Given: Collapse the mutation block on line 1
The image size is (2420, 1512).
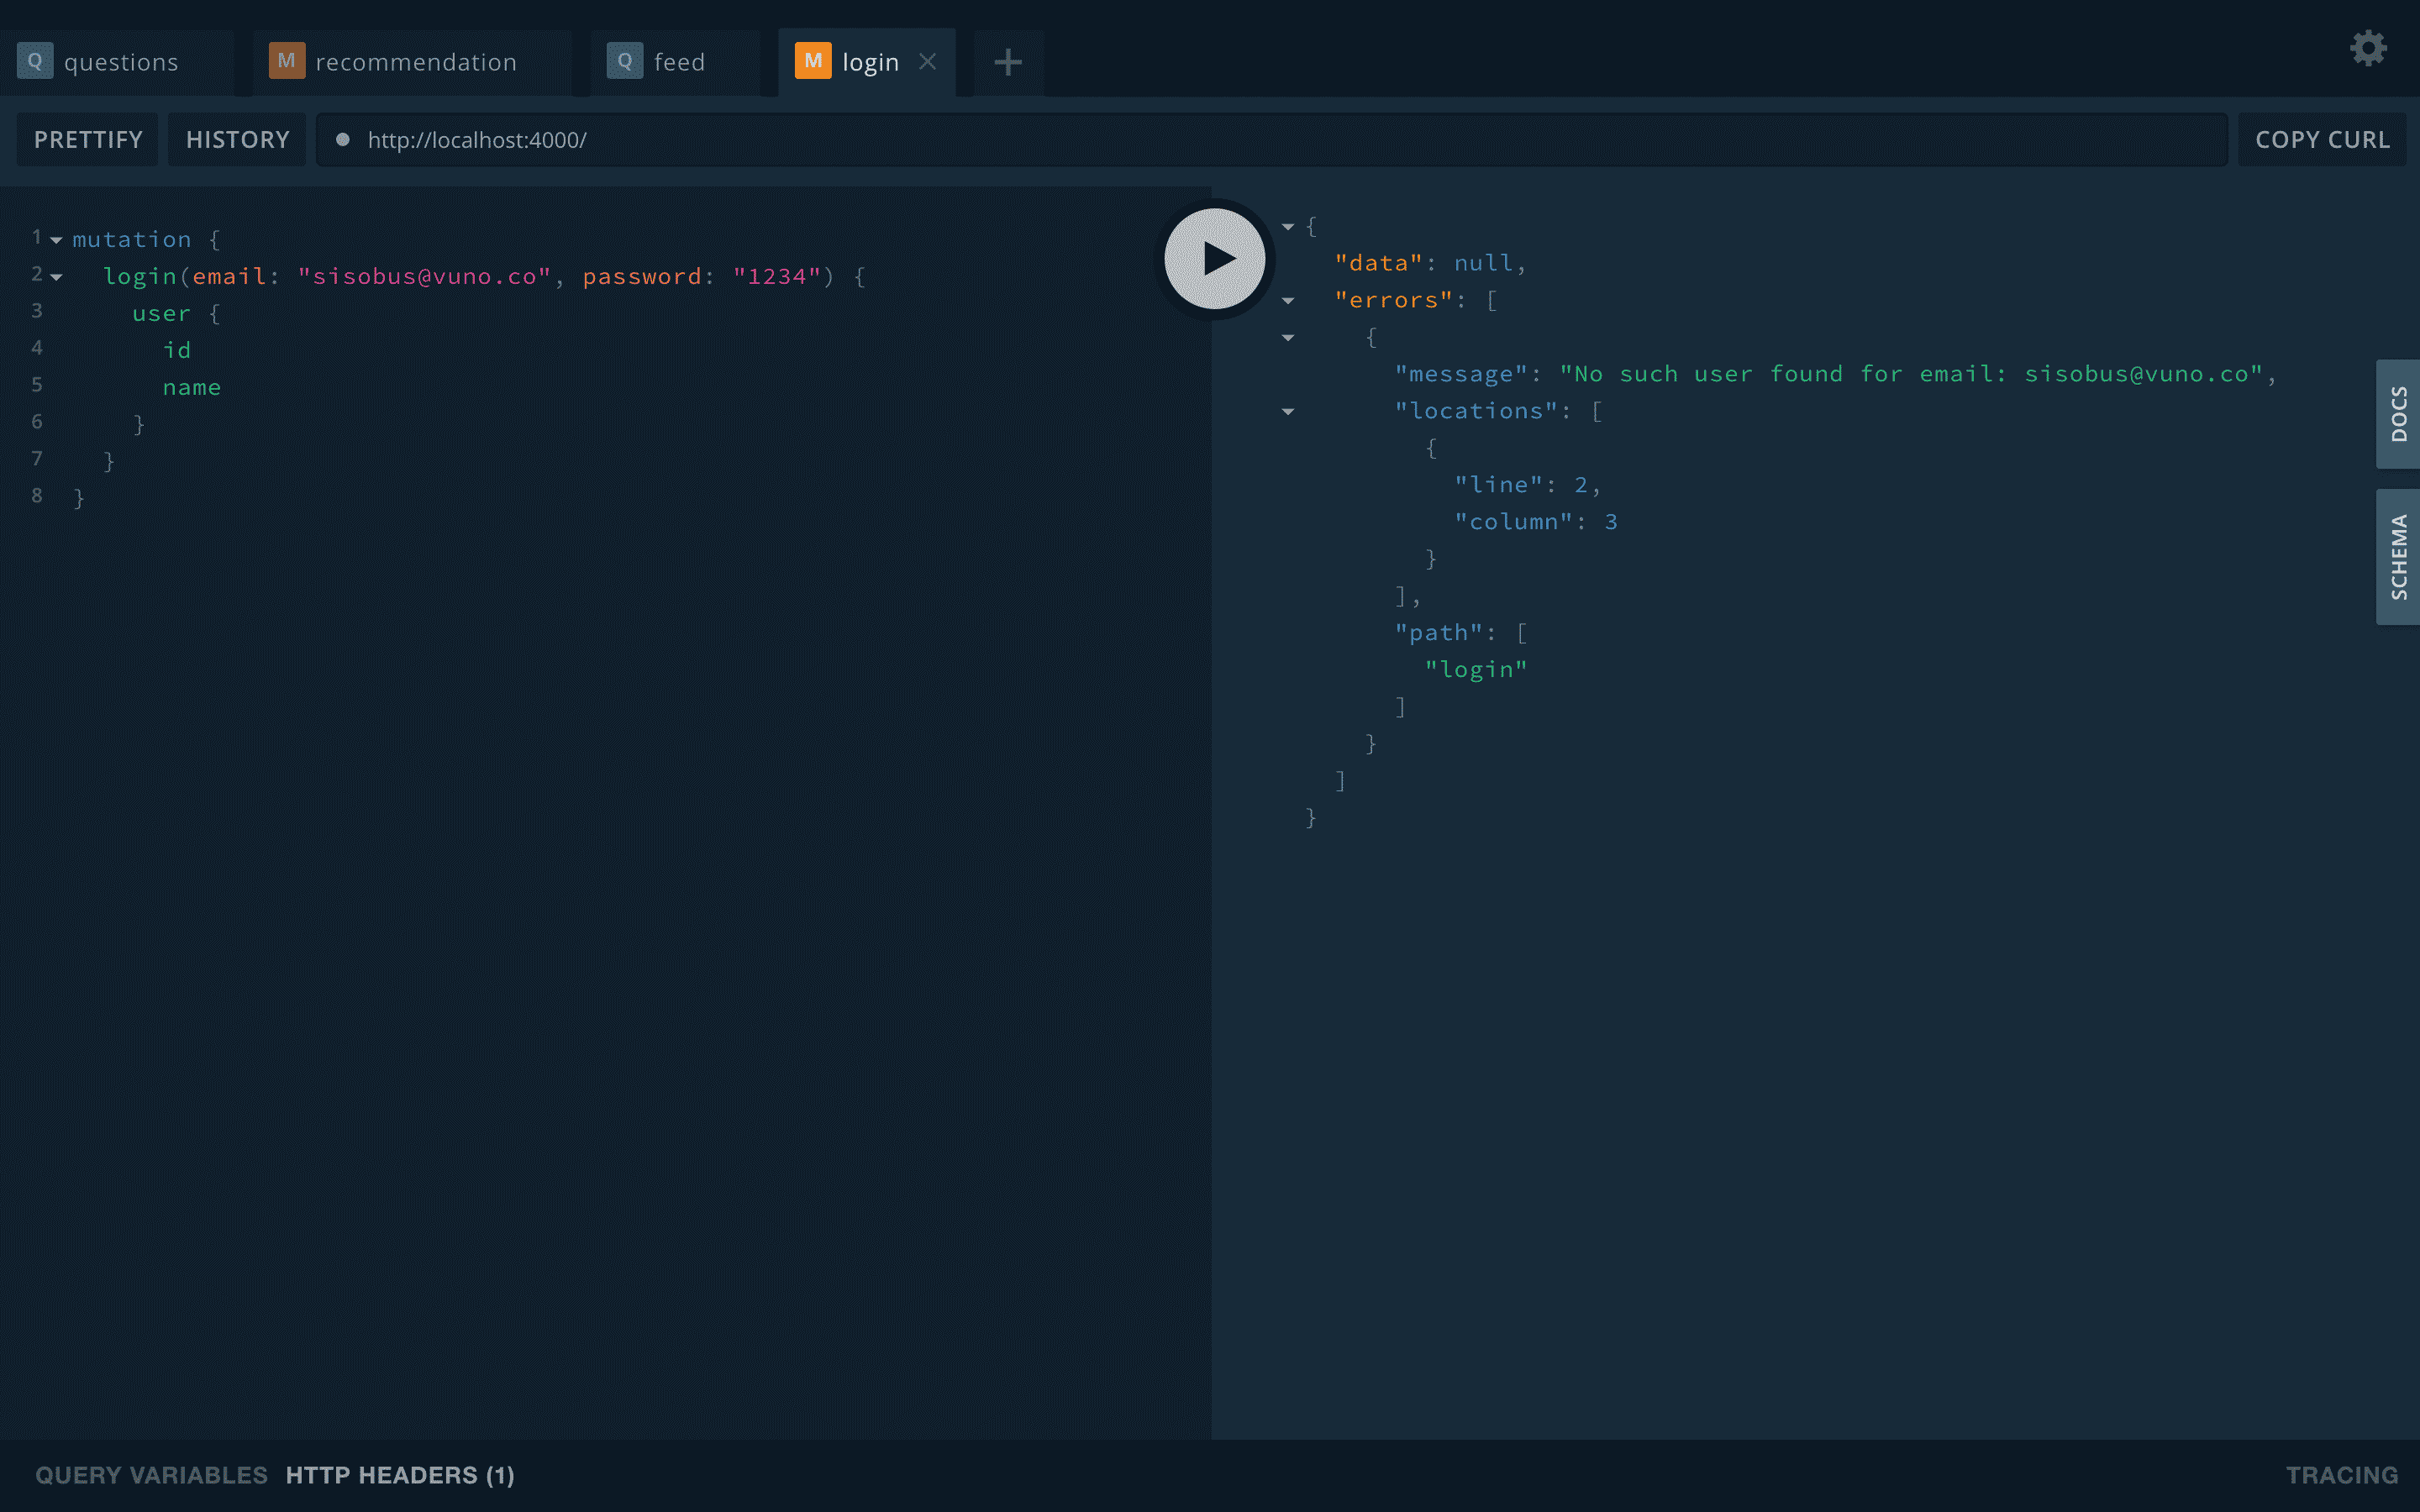Looking at the screenshot, I should coord(56,240).
